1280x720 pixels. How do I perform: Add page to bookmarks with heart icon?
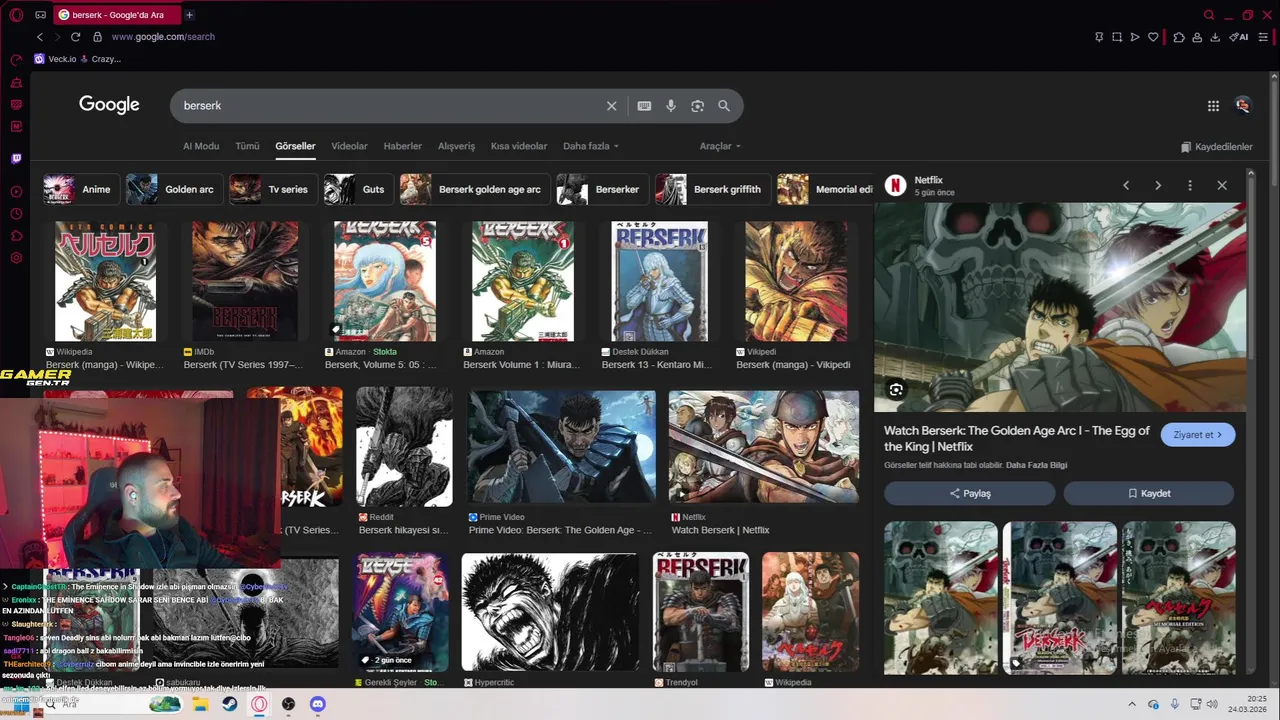[x=1153, y=37]
